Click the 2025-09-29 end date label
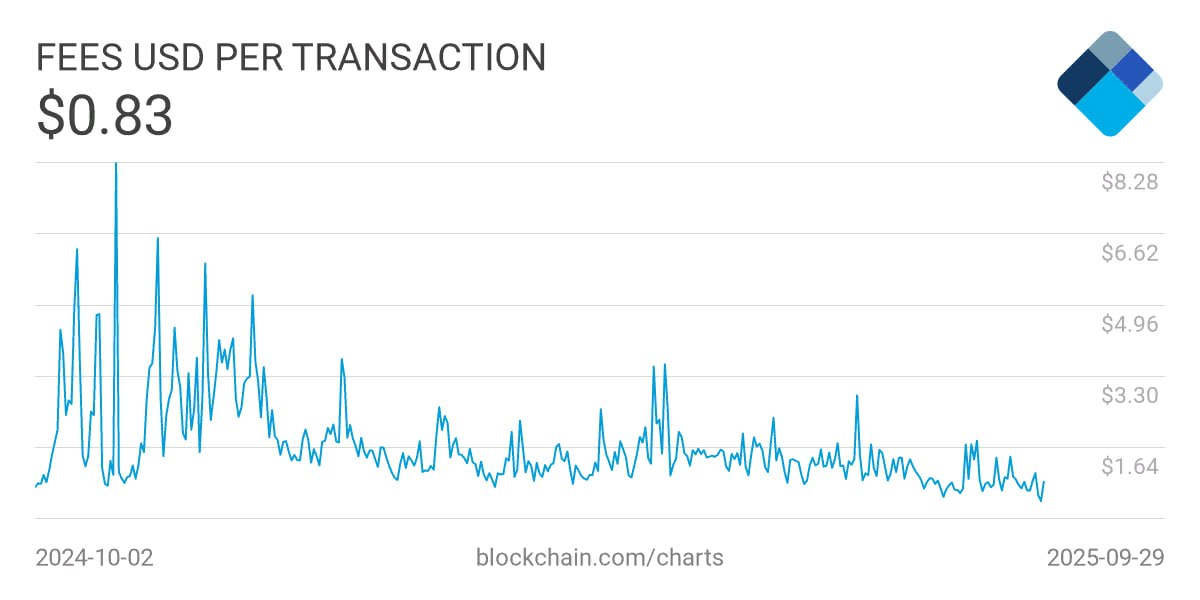1200x600 pixels. click(x=1105, y=557)
